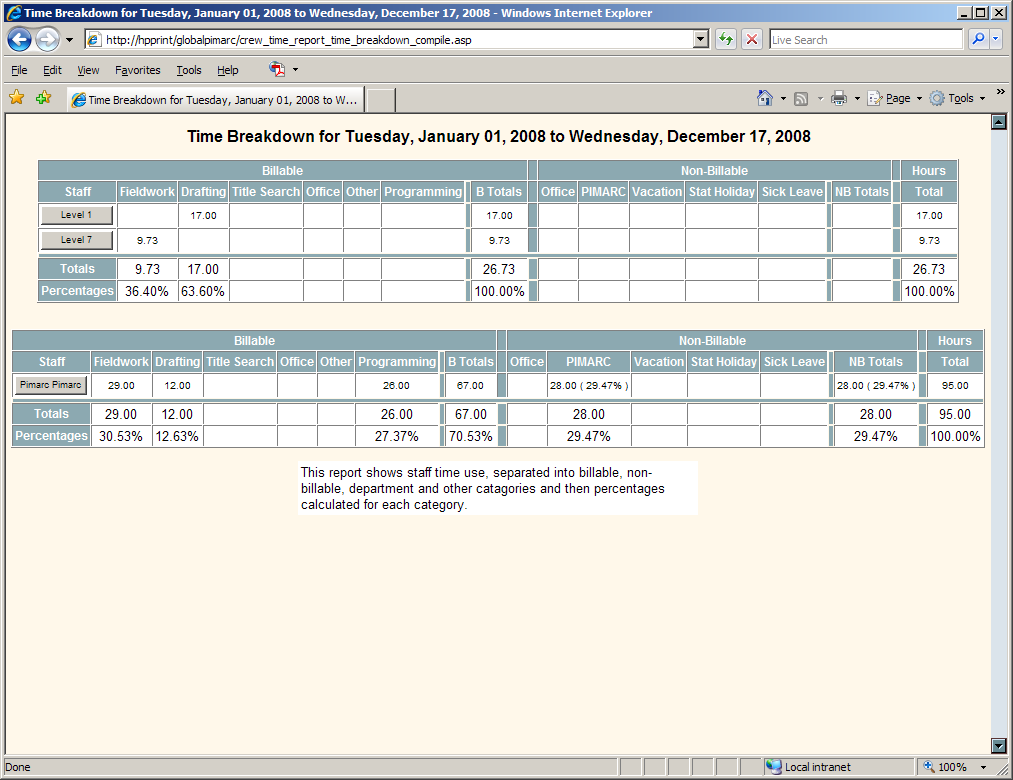The height and width of the screenshot is (780, 1013).
Task: Open the View menu
Action: [x=88, y=70]
